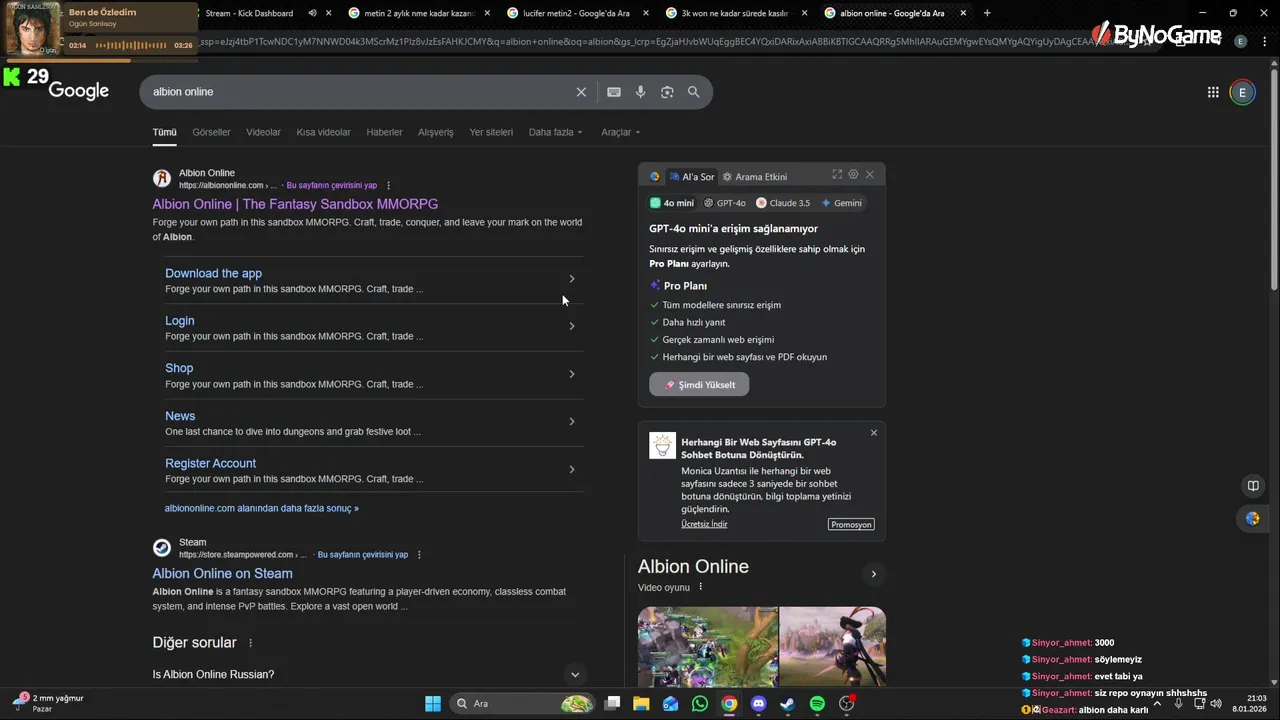Open 'Albion Online | The Fantasy Sandbox MMORPG' link
Viewport: 1280px width, 720px height.
(x=295, y=204)
